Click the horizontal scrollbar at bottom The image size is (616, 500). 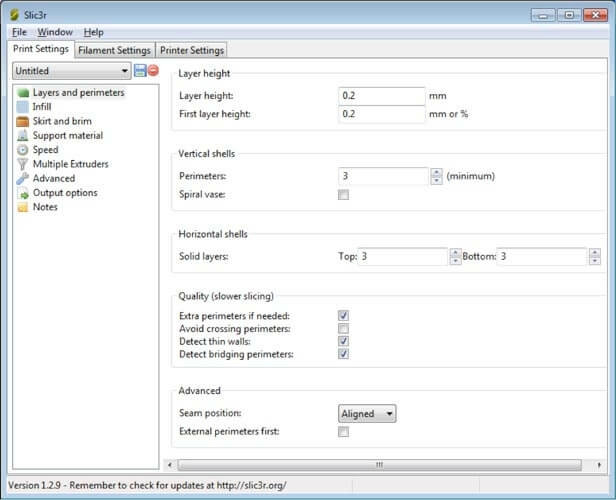coord(378,465)
